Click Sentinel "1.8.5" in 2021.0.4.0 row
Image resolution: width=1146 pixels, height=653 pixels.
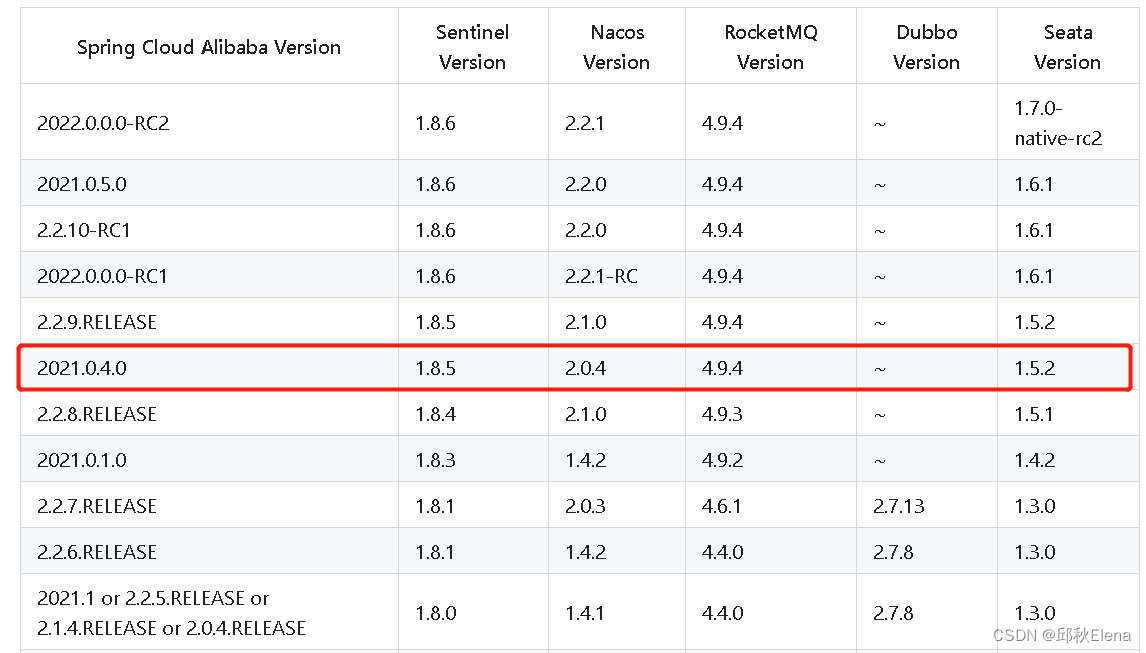pyautogui.click(x=436, y=368)
